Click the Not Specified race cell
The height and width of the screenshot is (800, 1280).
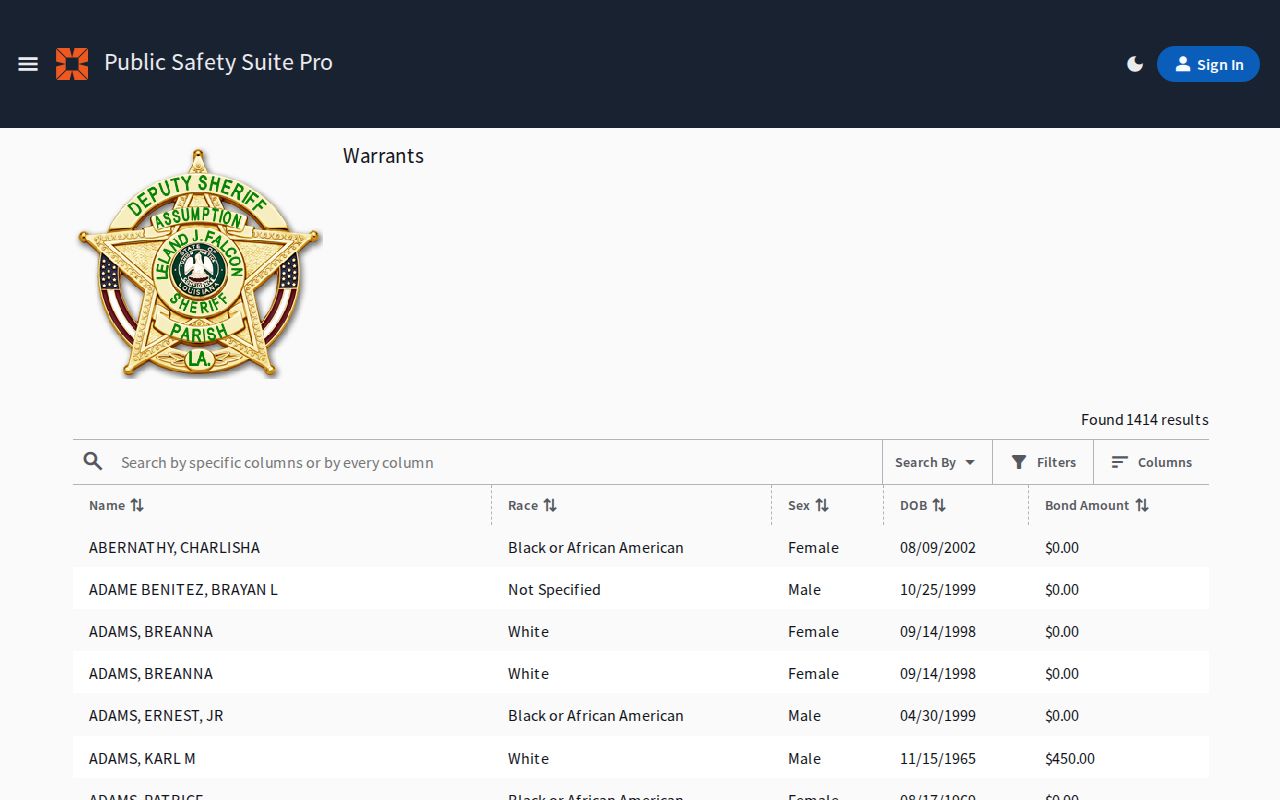click(554, 589)
